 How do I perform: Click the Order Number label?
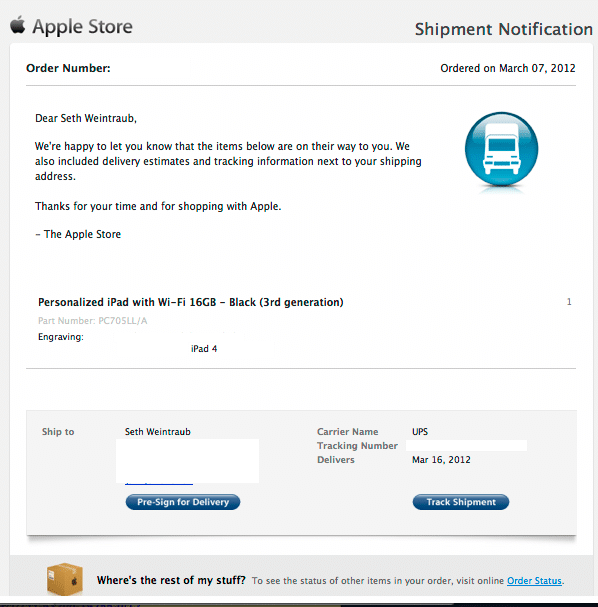tap(68, 68)
